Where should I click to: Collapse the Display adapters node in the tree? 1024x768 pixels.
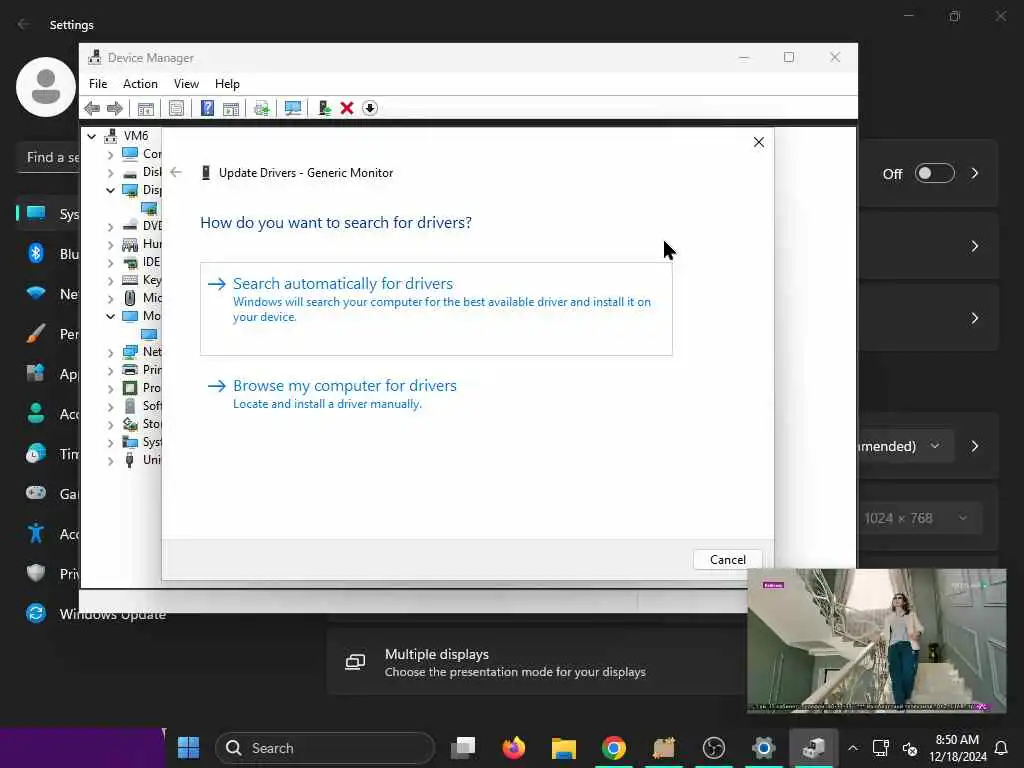click(110, 190)
